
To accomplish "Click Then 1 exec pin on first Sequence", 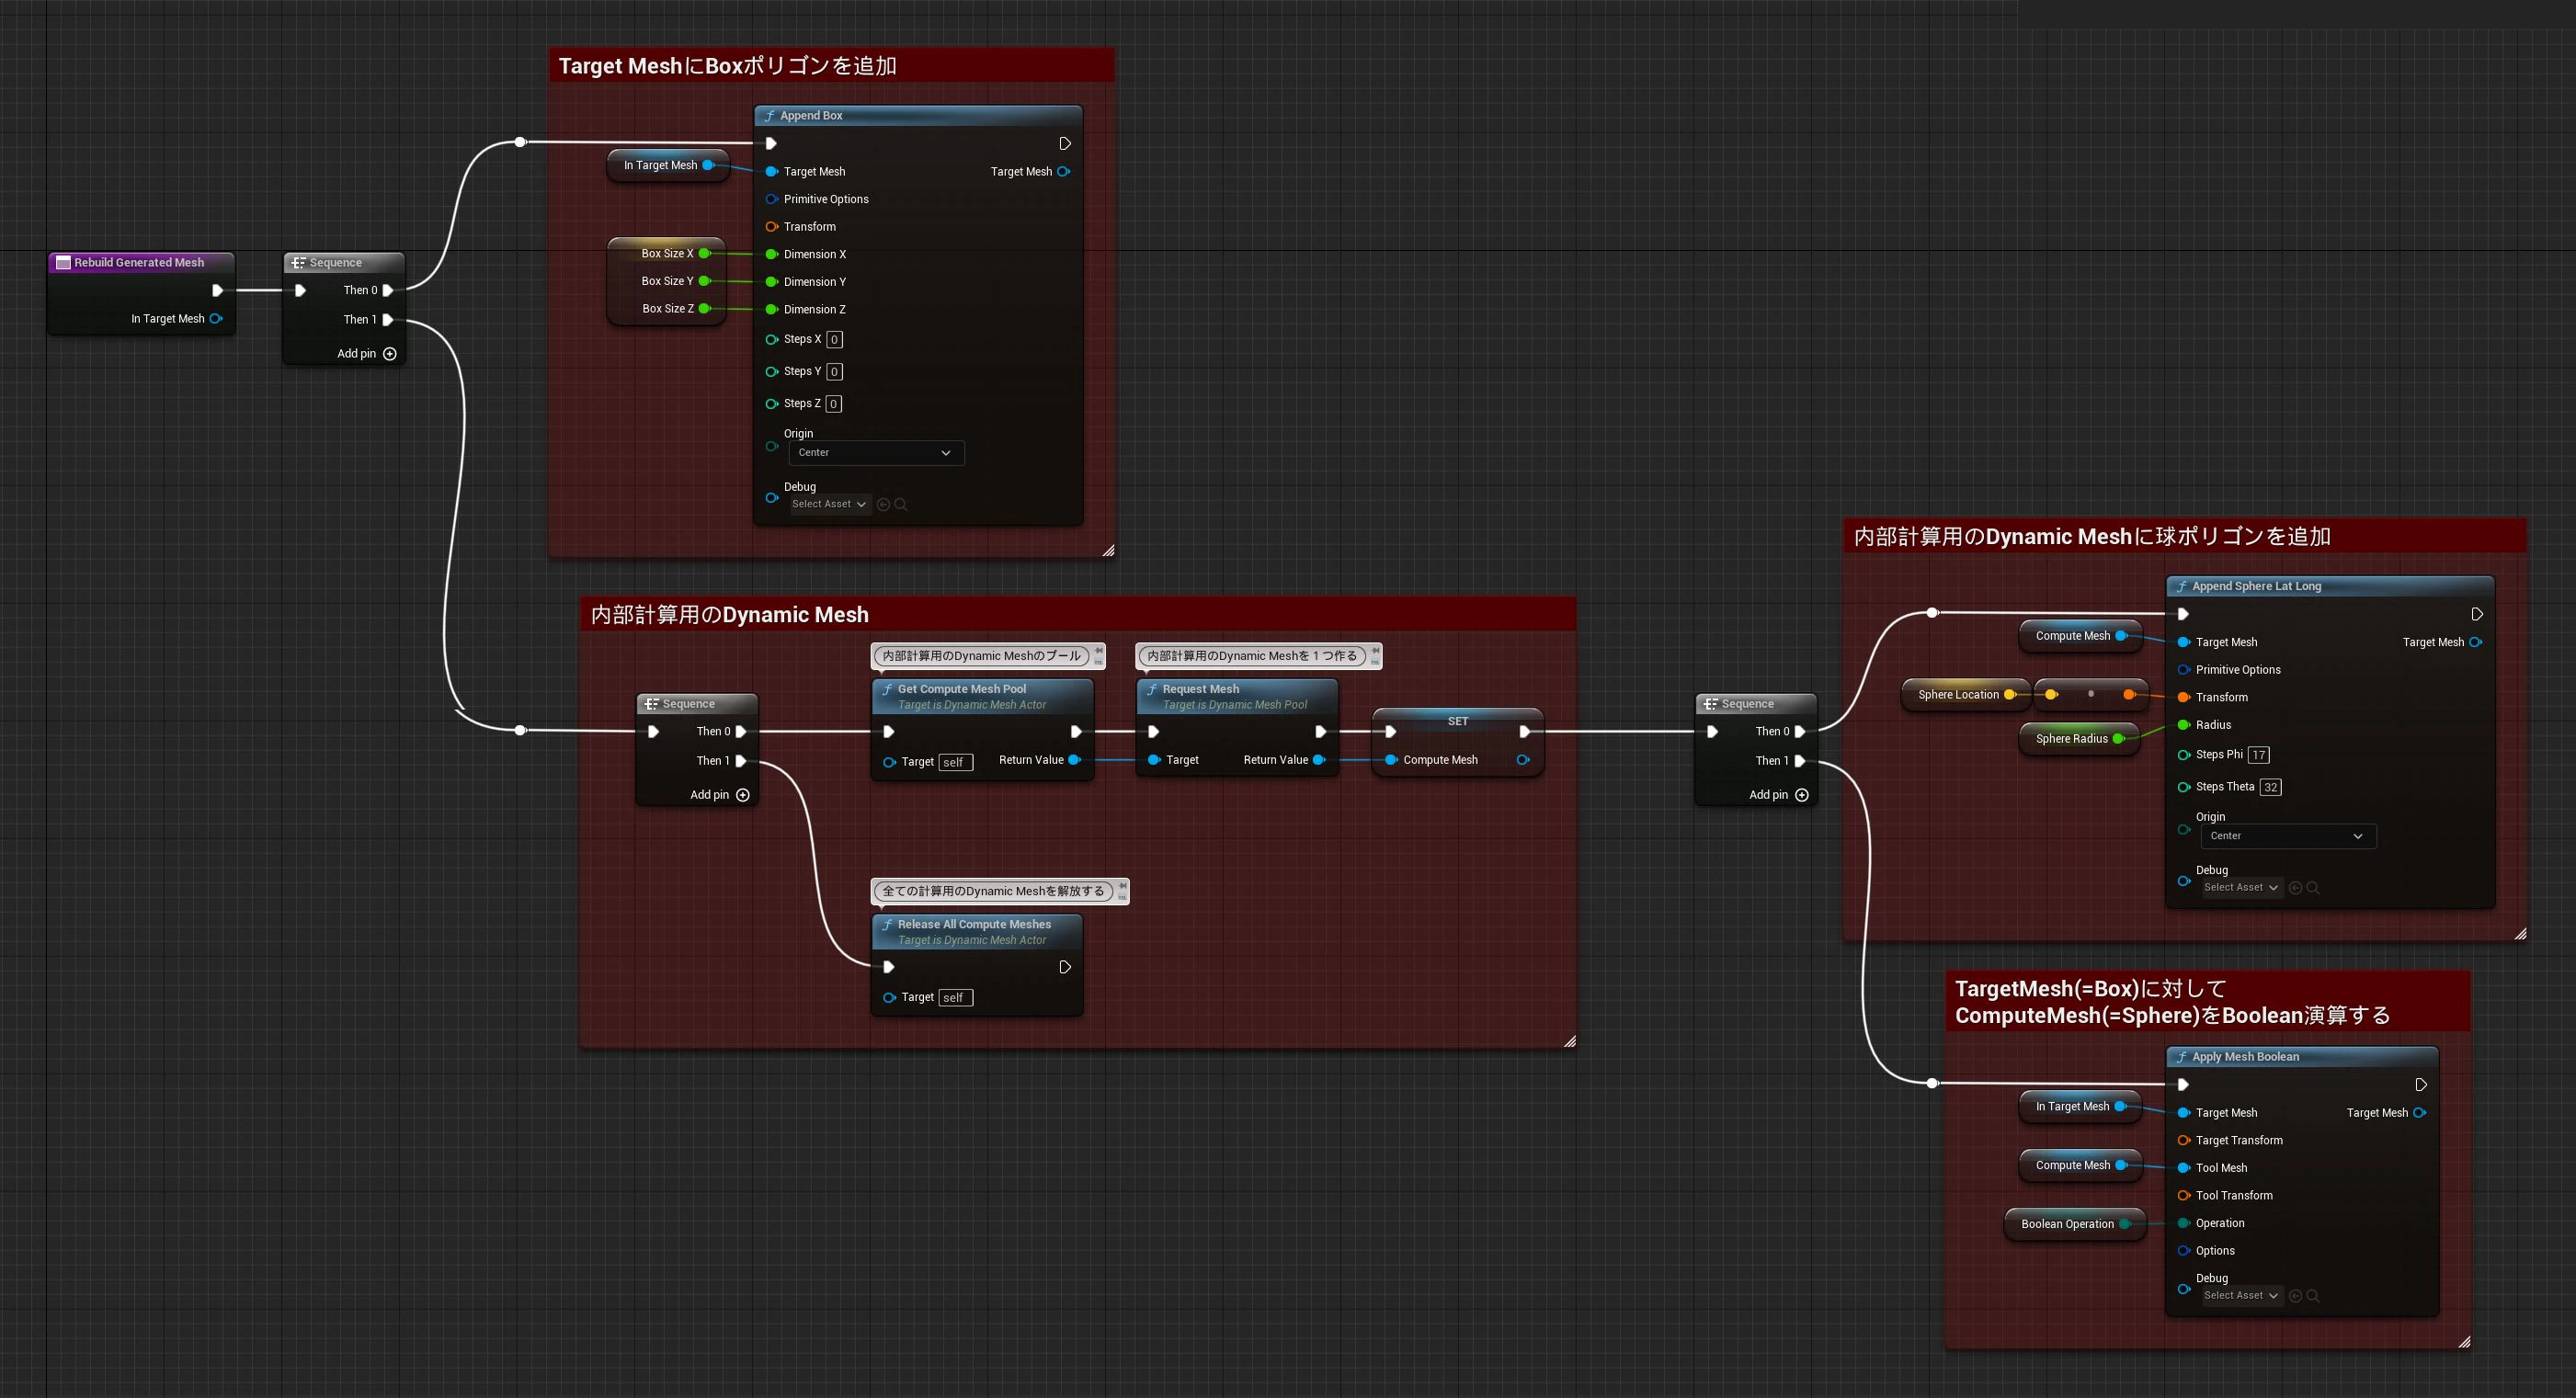I will click(388, 320).
